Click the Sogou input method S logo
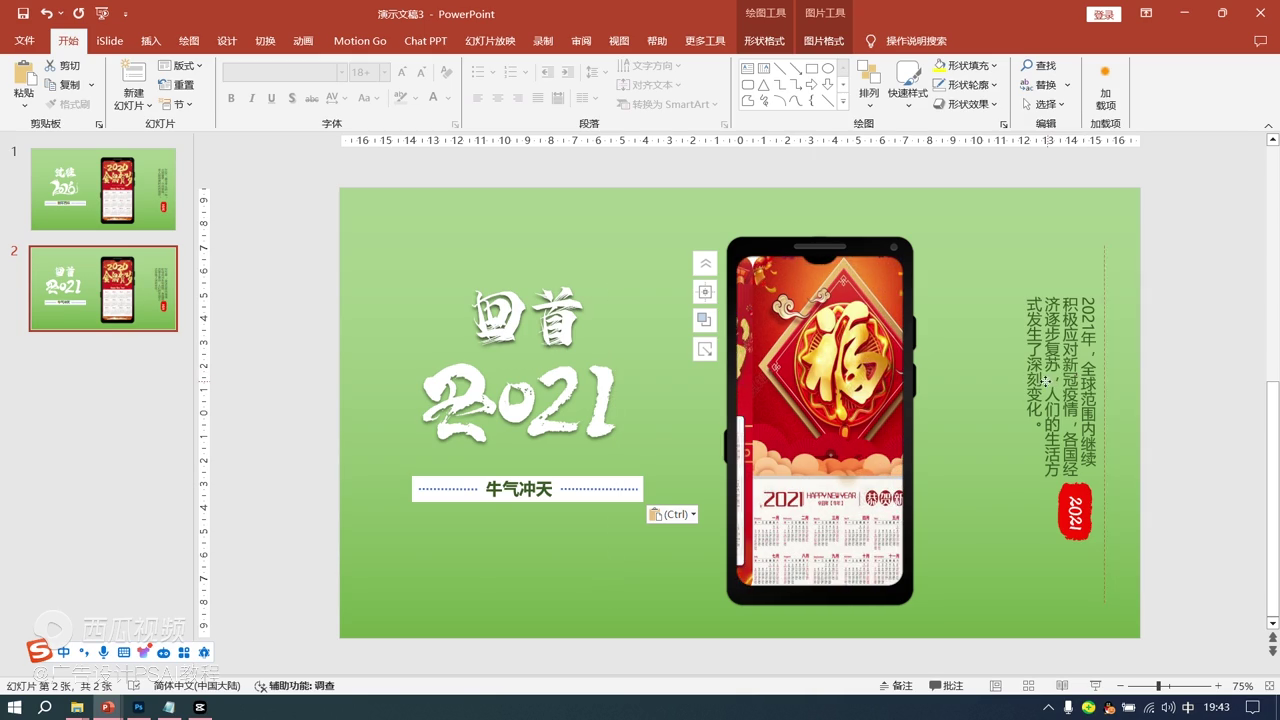1280x720 pixels. (x=38, y=652)
